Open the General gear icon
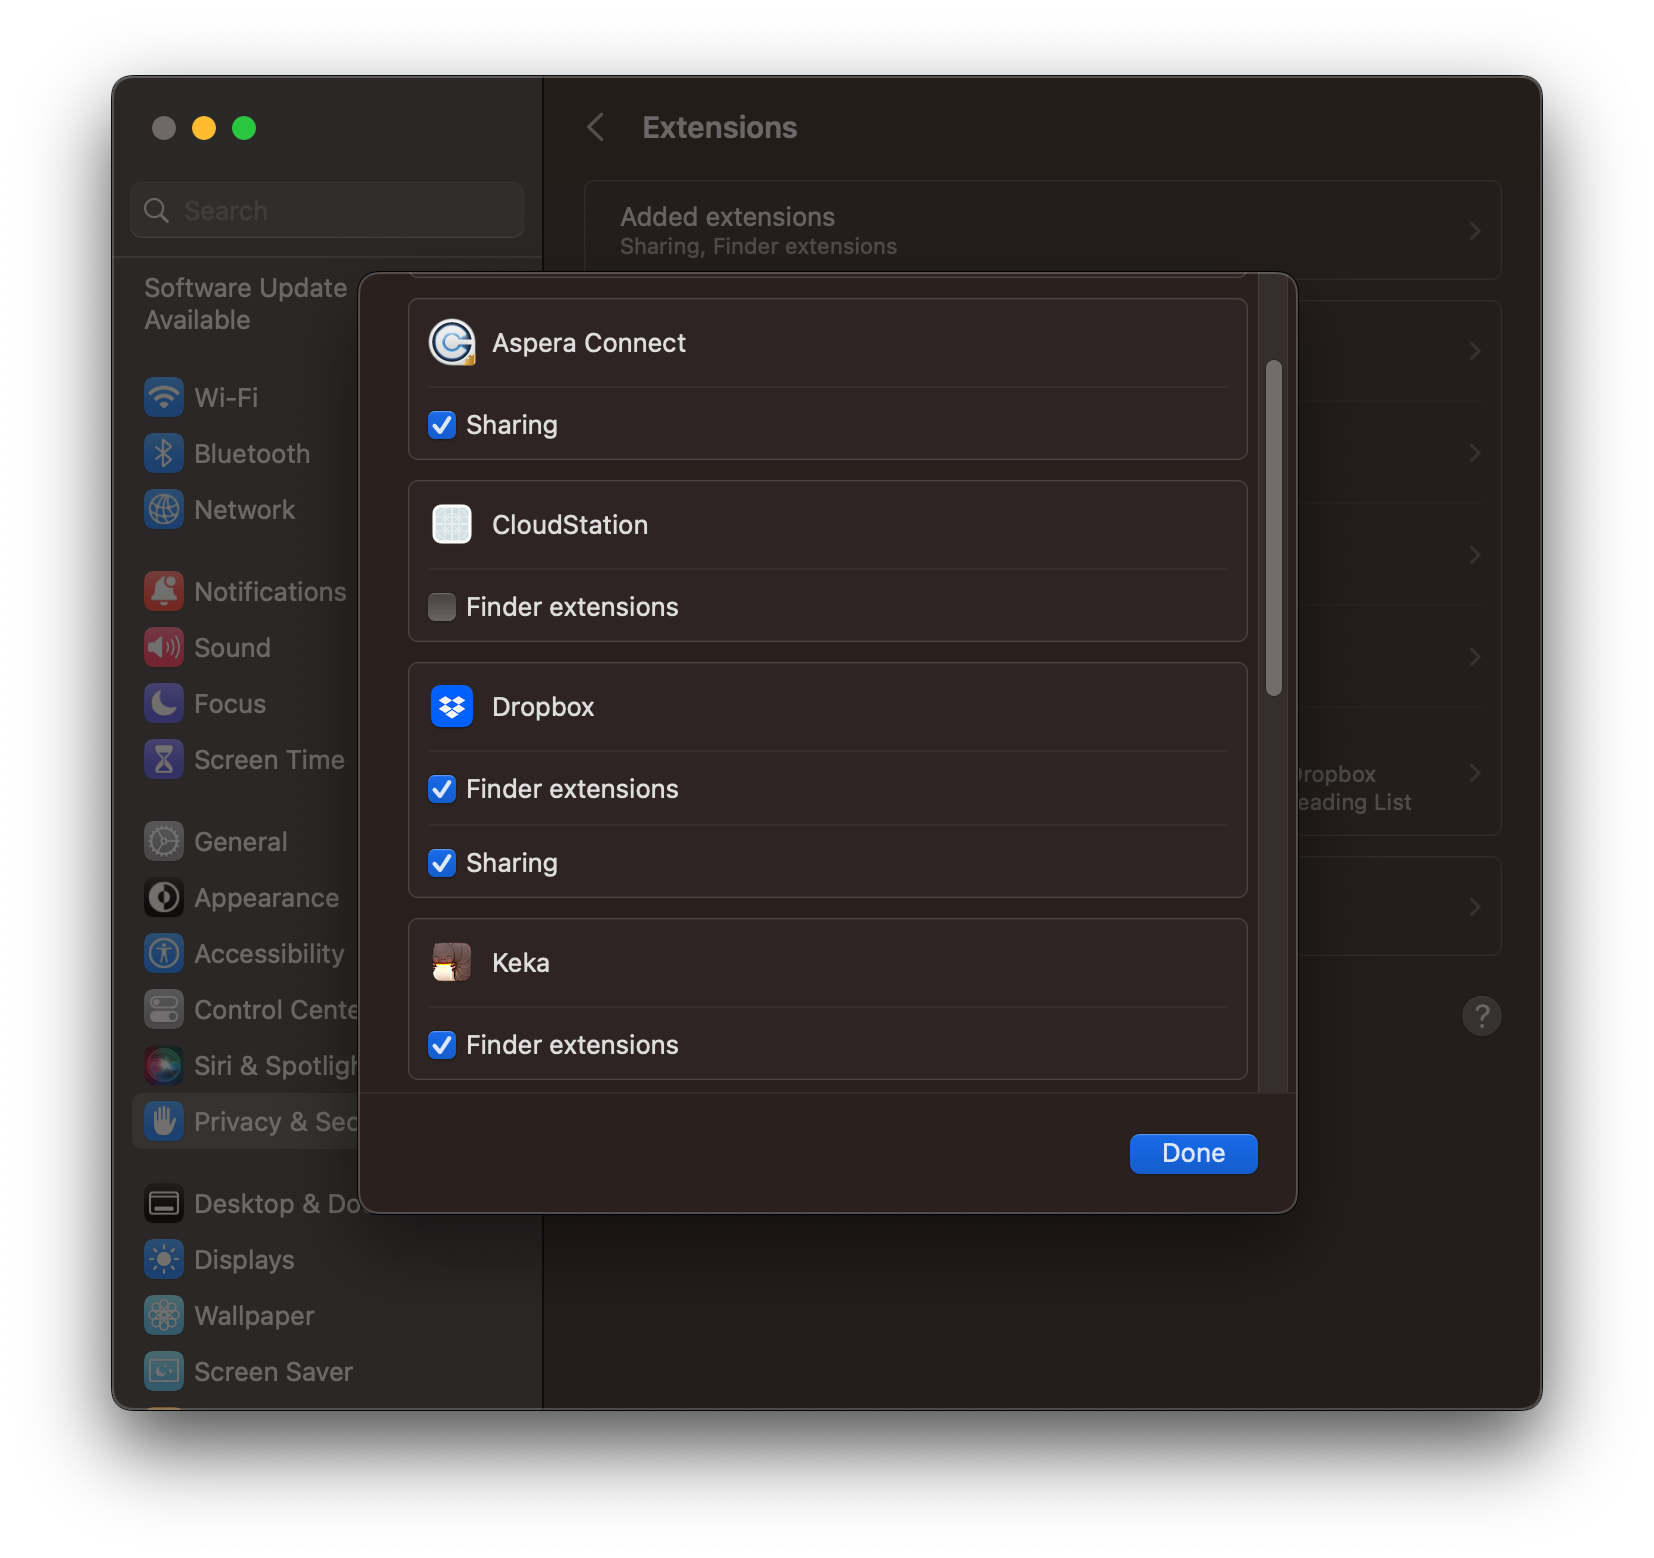The width and height of the screenshot is (1654, 1558). pyautogui.click(x=164, y=841)
